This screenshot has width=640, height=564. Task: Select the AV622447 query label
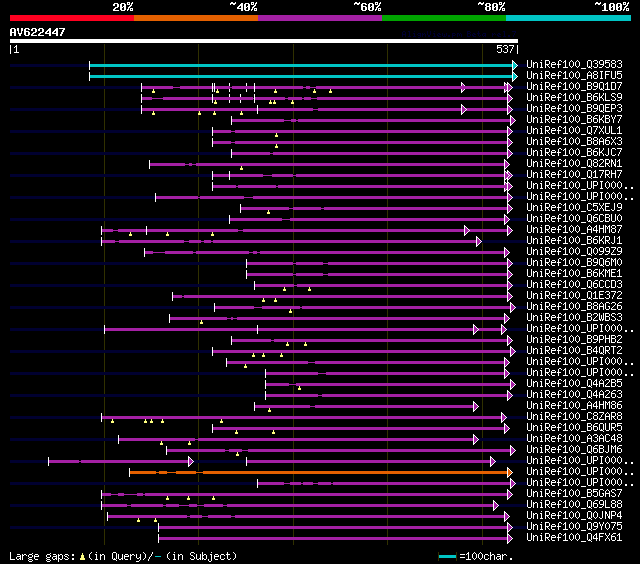click(38, 32)
